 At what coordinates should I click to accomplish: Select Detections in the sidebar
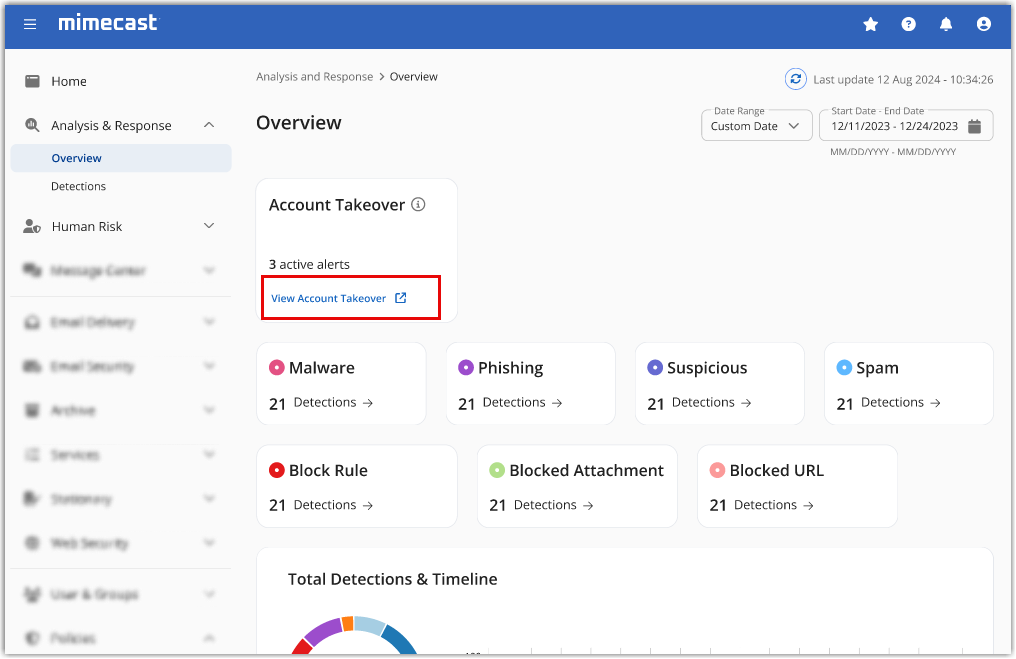pyautogui.click(x=78, y=186)
